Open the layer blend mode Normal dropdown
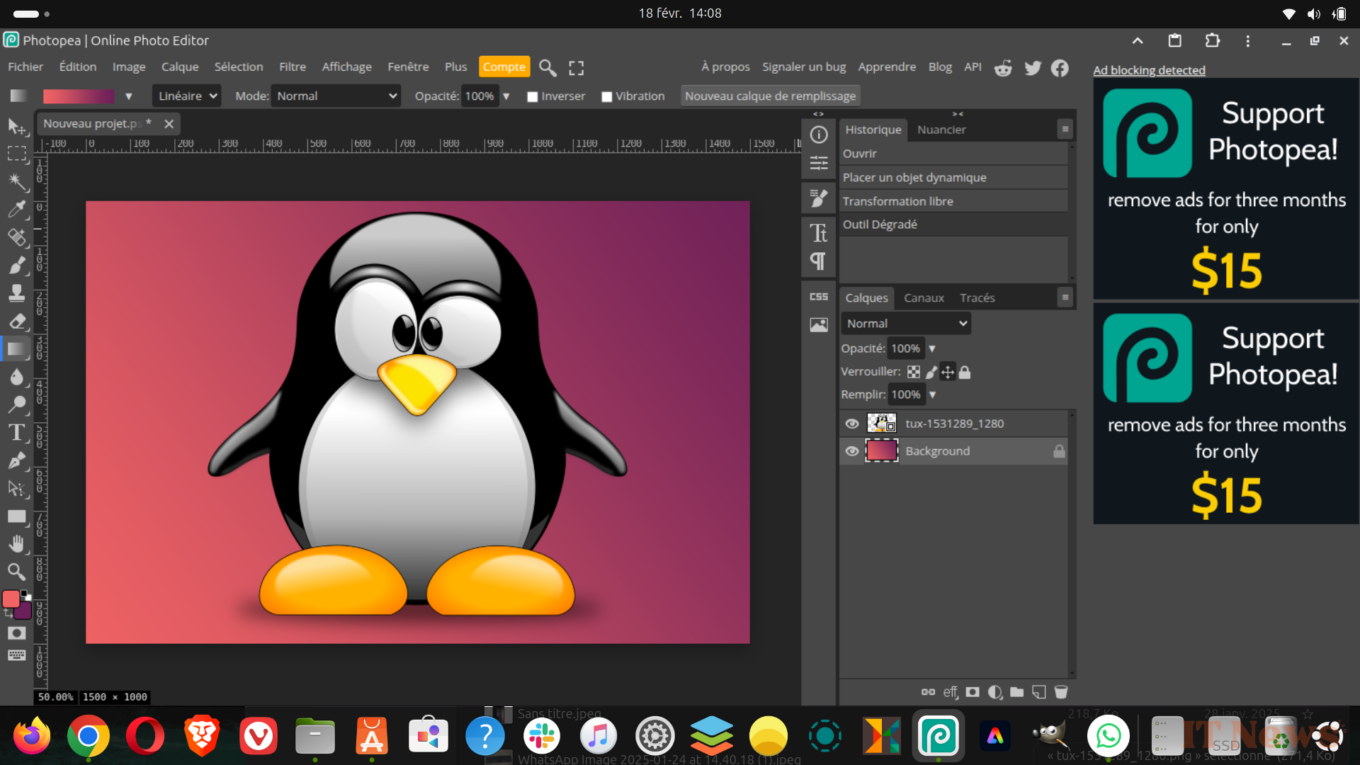 pyautogui.click(x=906, y=323)
